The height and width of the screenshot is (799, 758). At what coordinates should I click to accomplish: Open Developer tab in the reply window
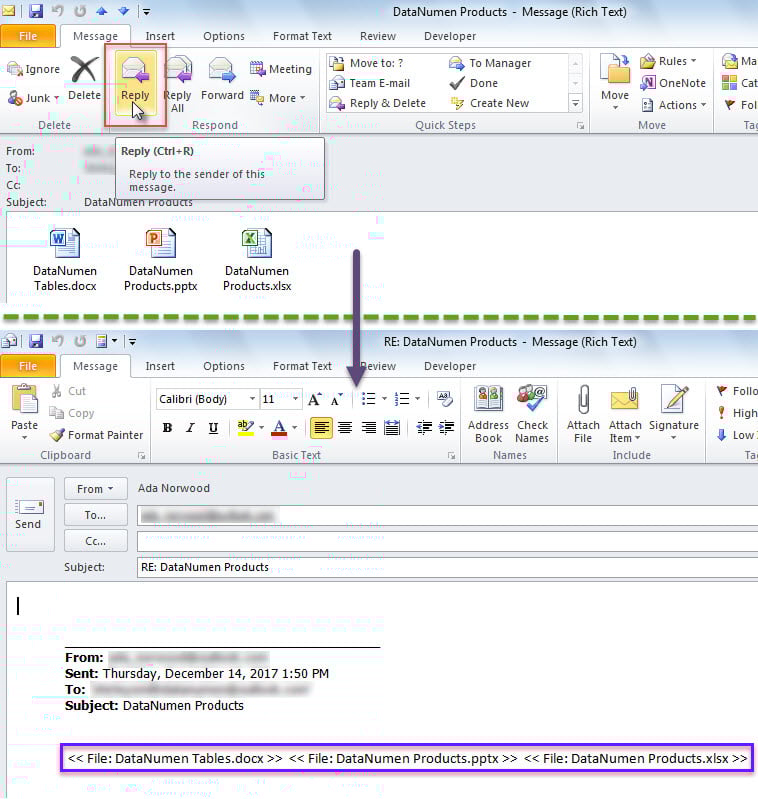[450, 366]
